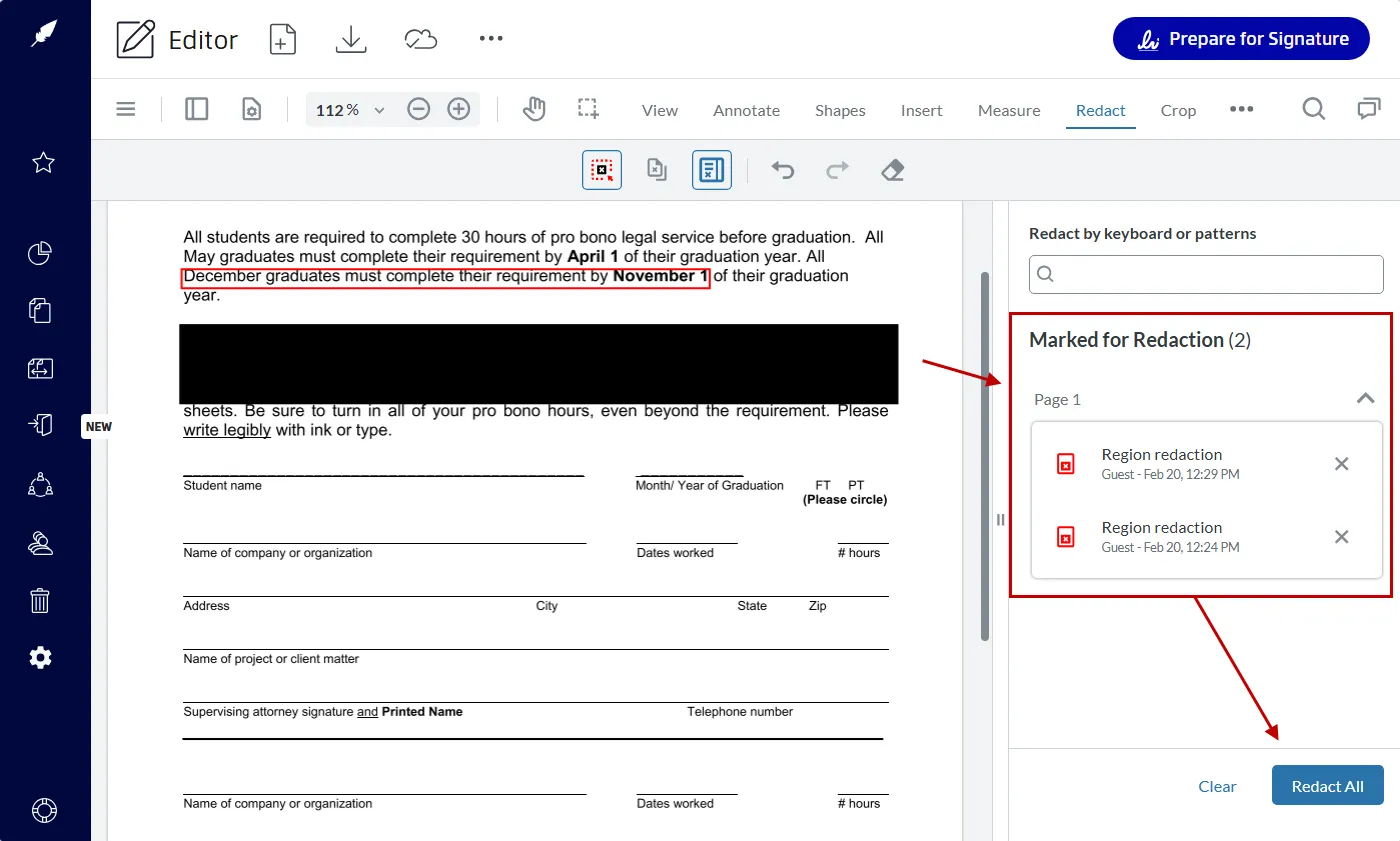This screenshot has height=841, width=1400.
Task: Open the star favorites in sidebar
Action: pyautogui.click(x=43, y=162)
